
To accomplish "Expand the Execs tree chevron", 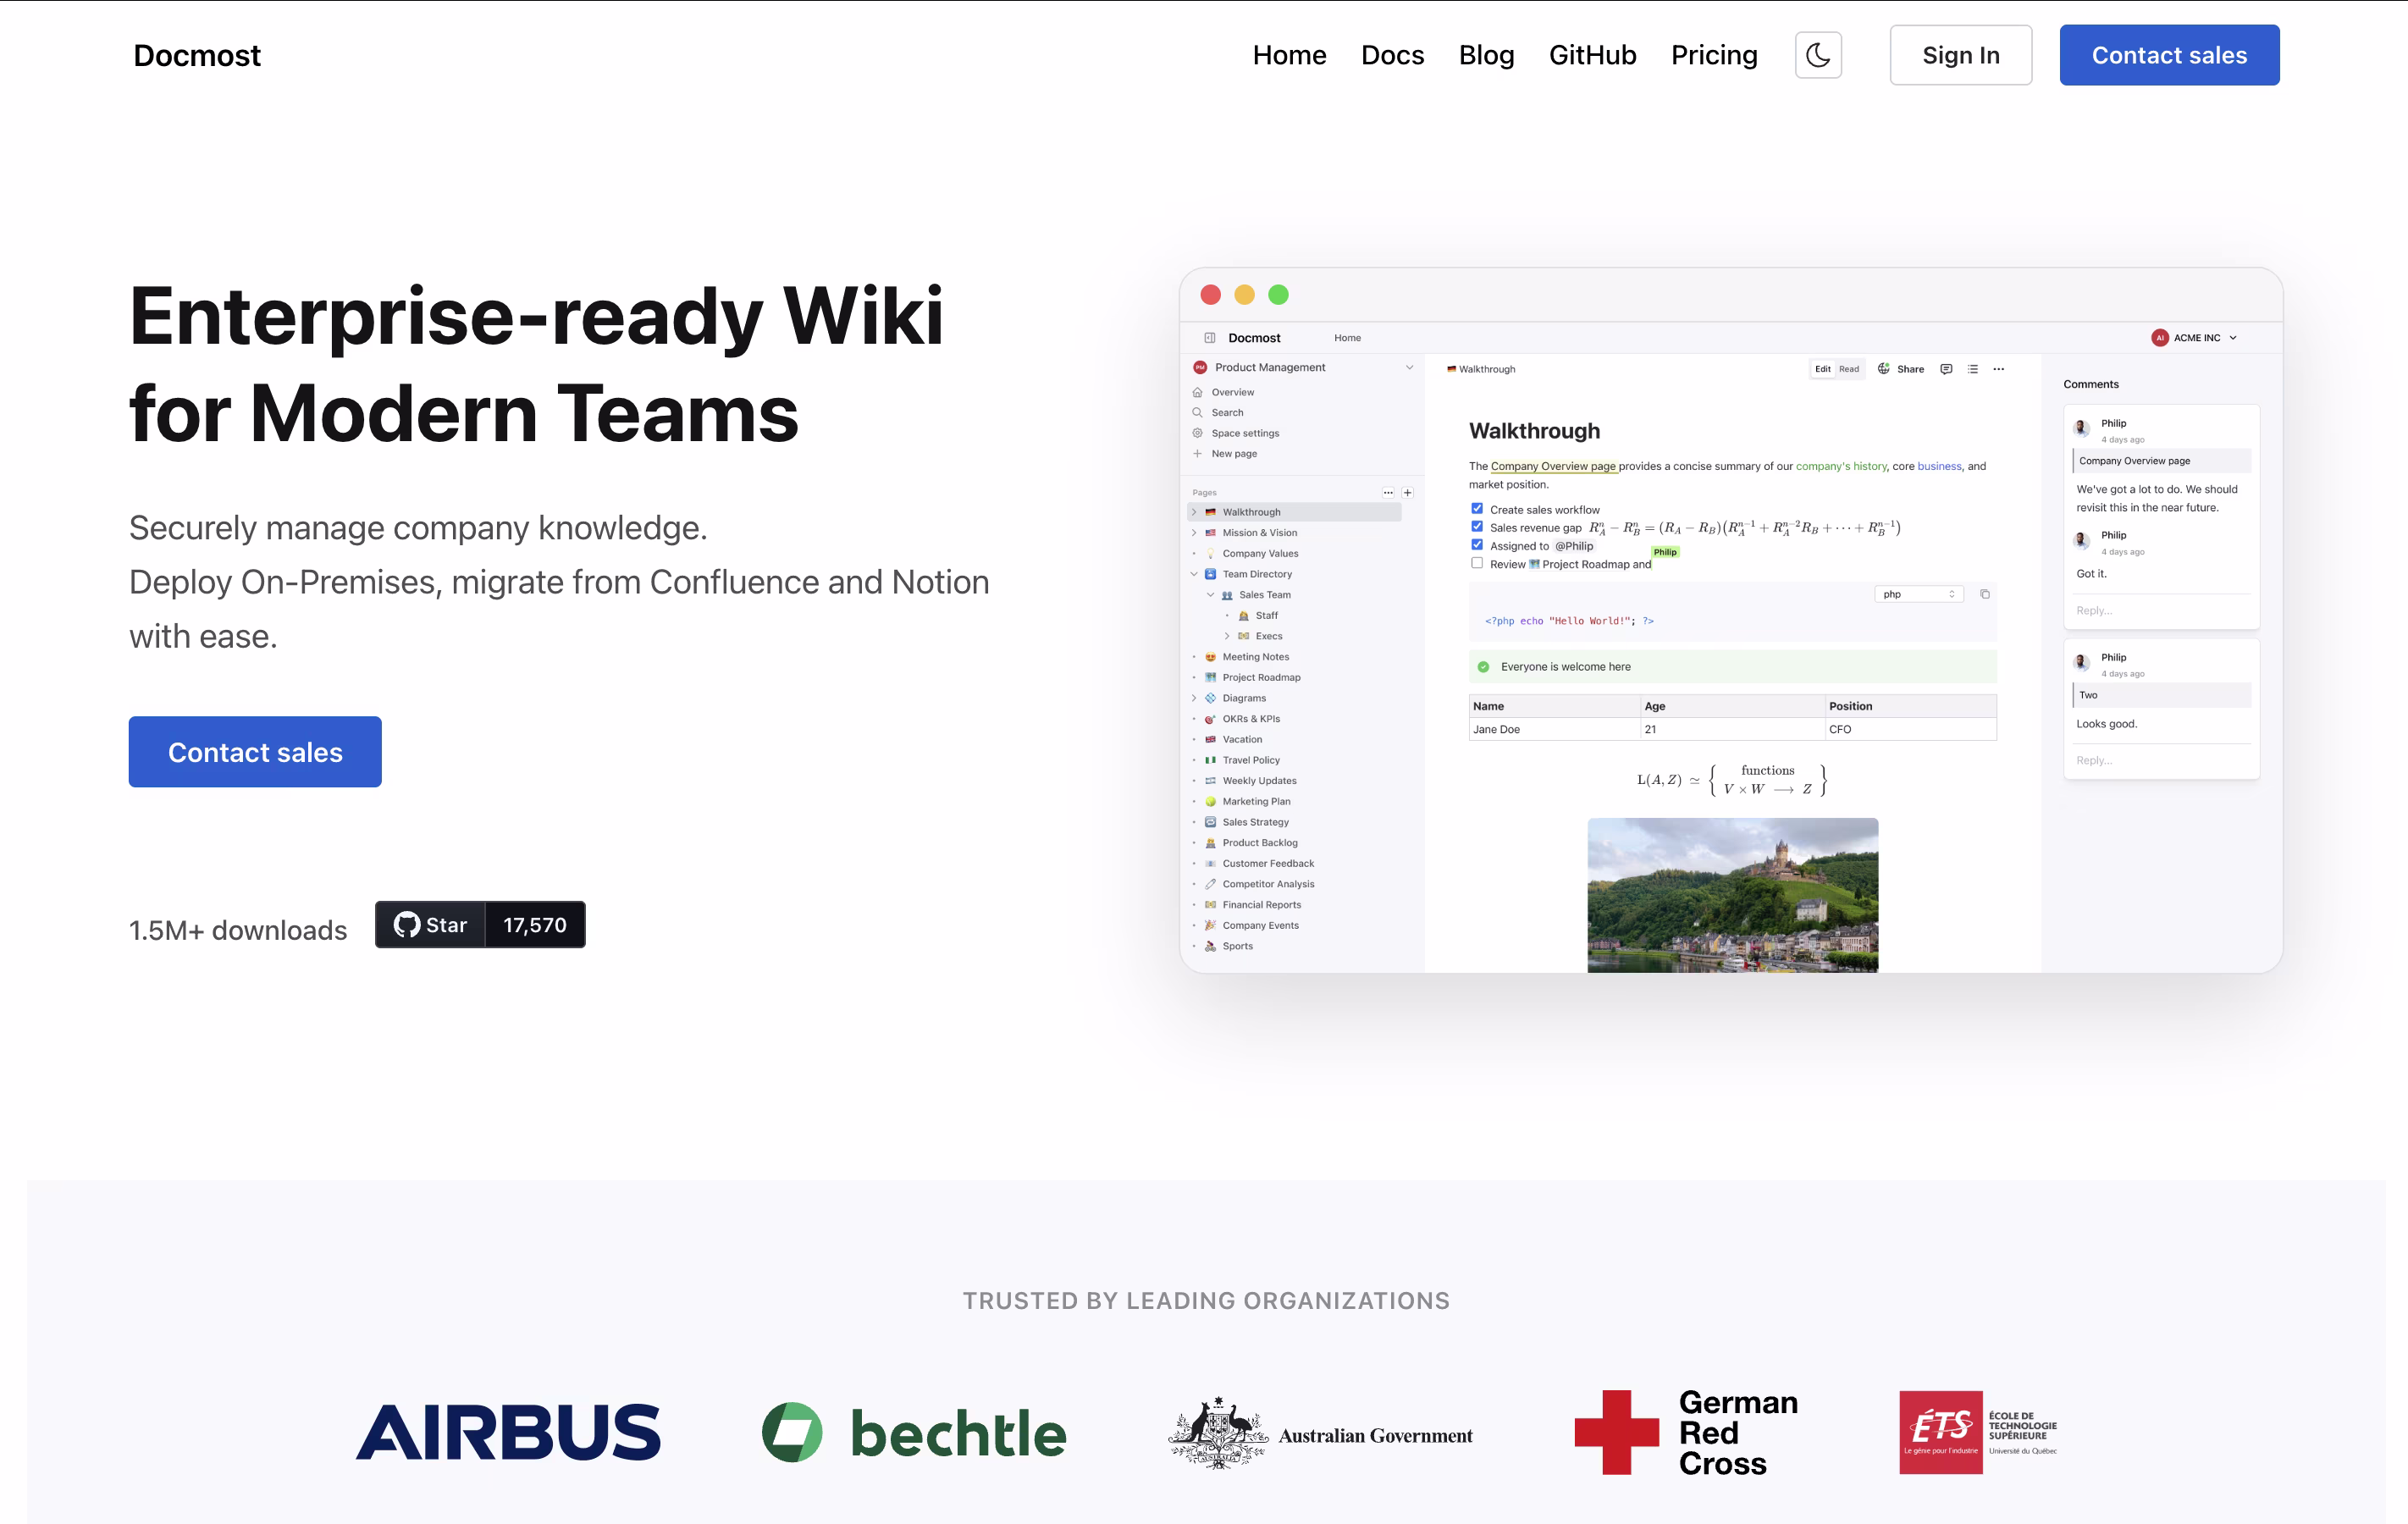I will [x=1227, y=636].
